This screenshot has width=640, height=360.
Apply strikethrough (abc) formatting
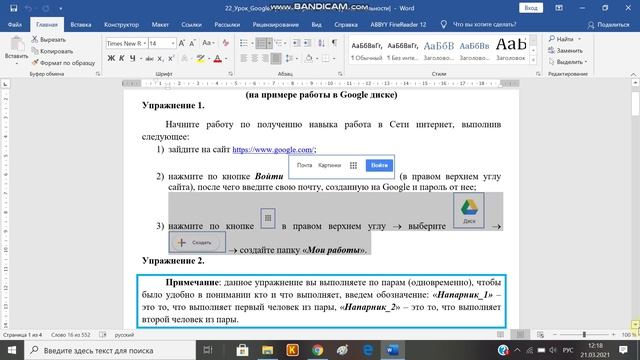tap(149, 59)
